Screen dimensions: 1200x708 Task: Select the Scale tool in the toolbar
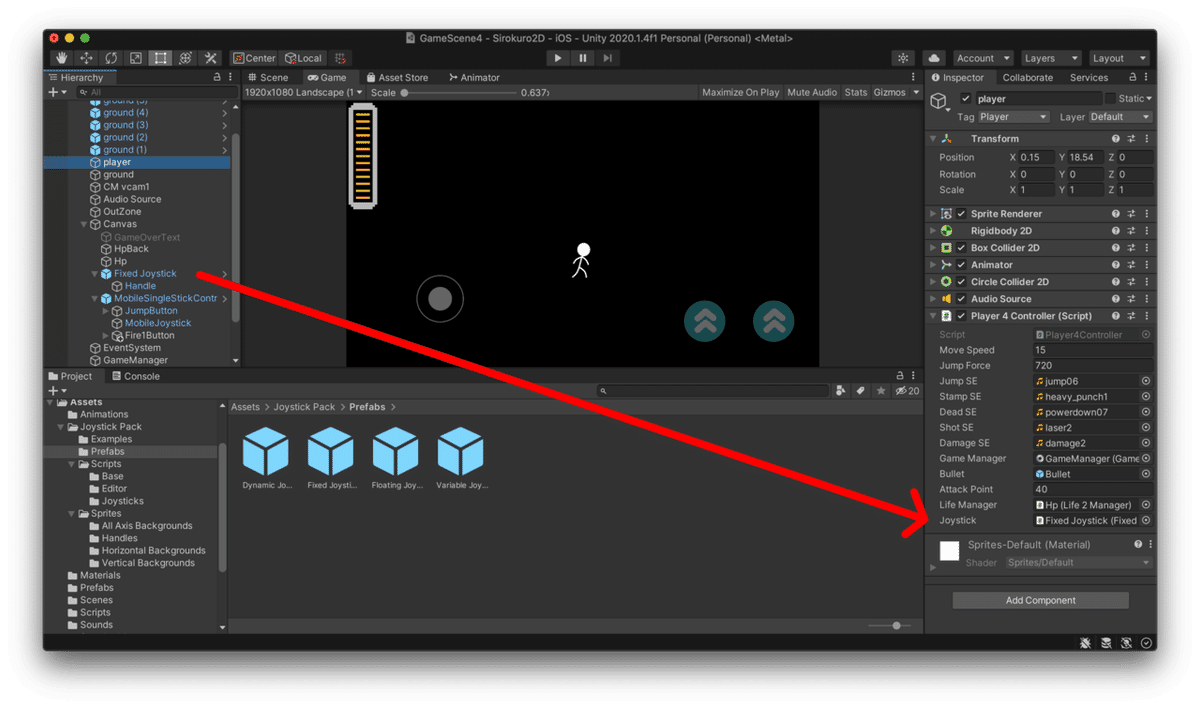136,58
